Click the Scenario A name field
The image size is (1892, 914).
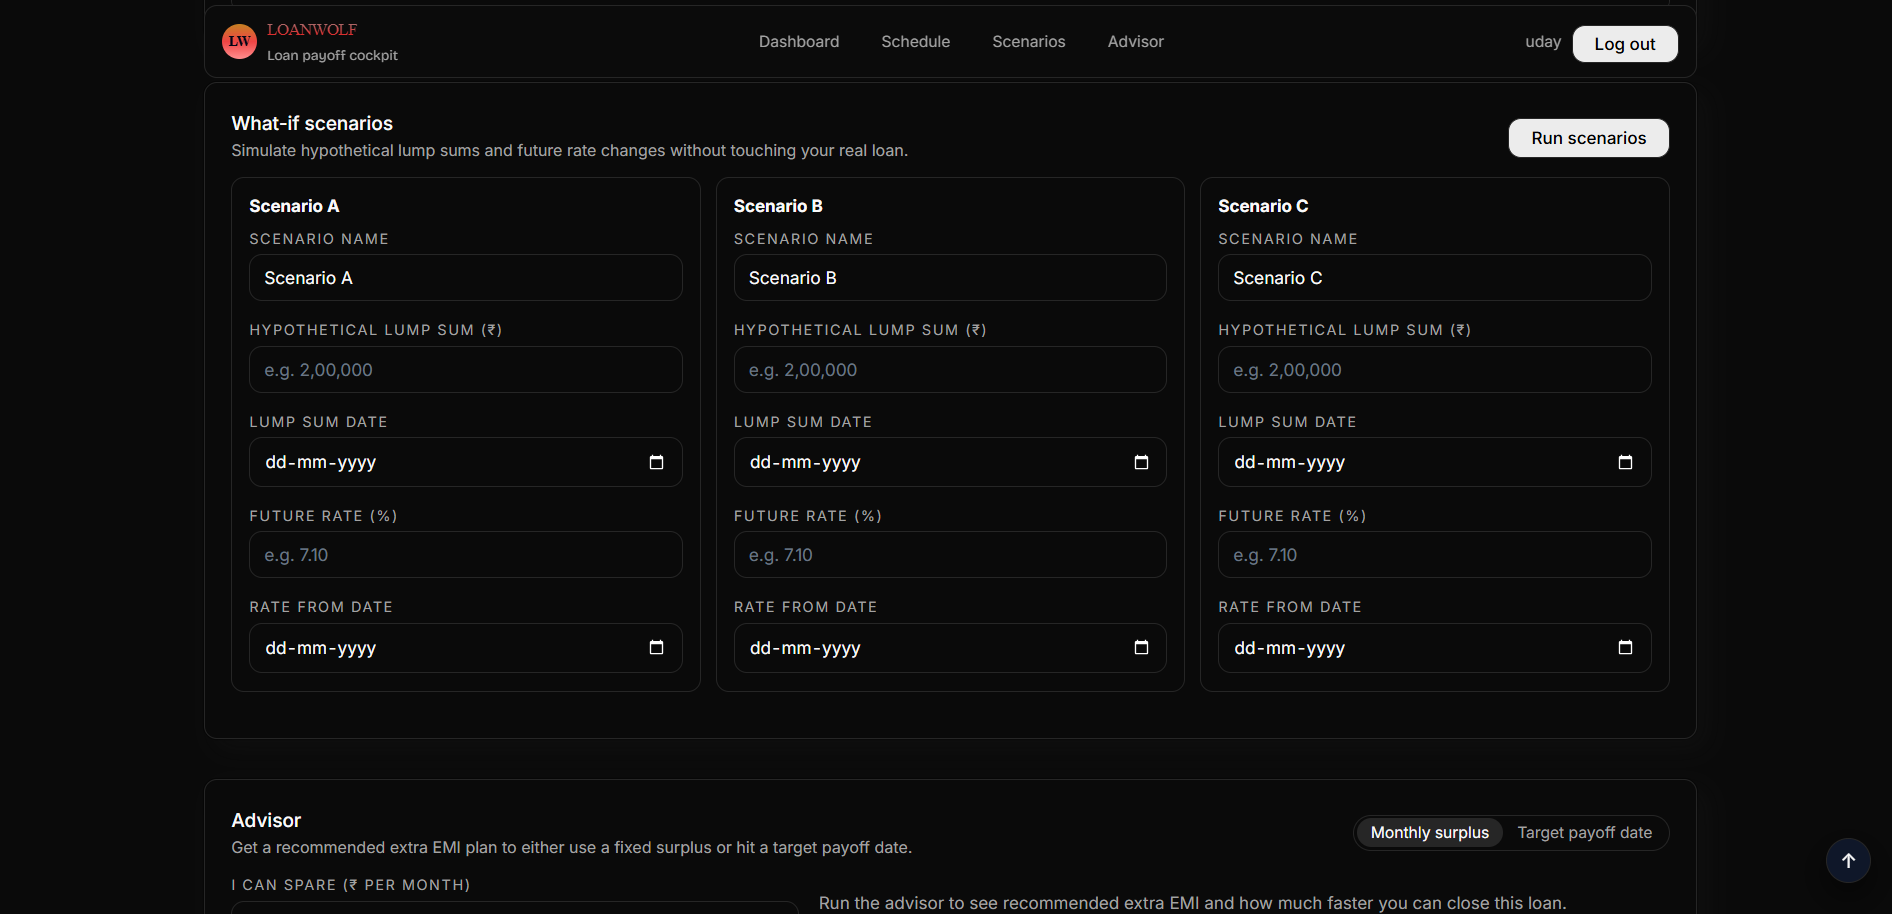464,277
